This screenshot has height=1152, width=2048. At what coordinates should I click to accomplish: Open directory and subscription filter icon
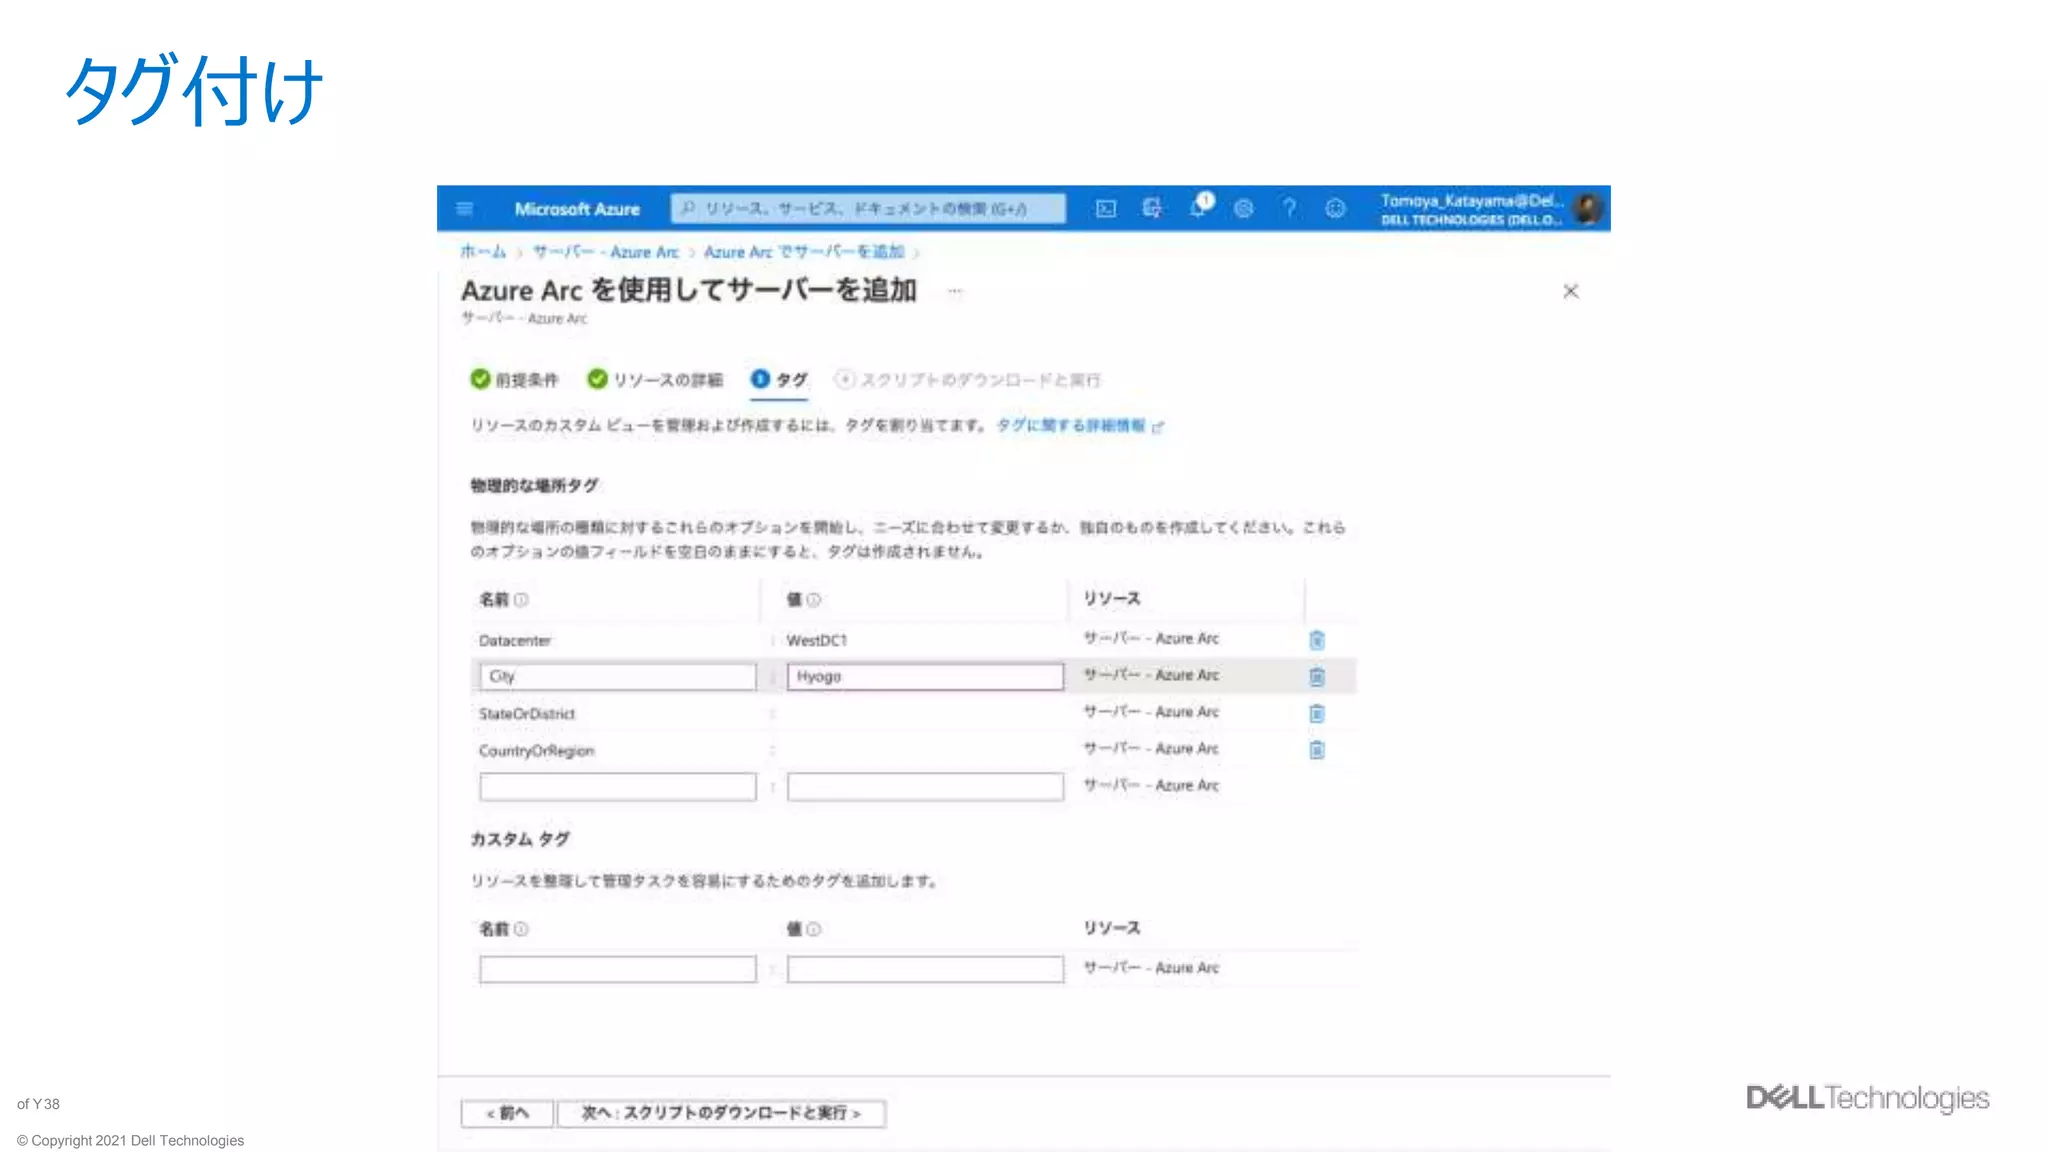coord(1152,208)
